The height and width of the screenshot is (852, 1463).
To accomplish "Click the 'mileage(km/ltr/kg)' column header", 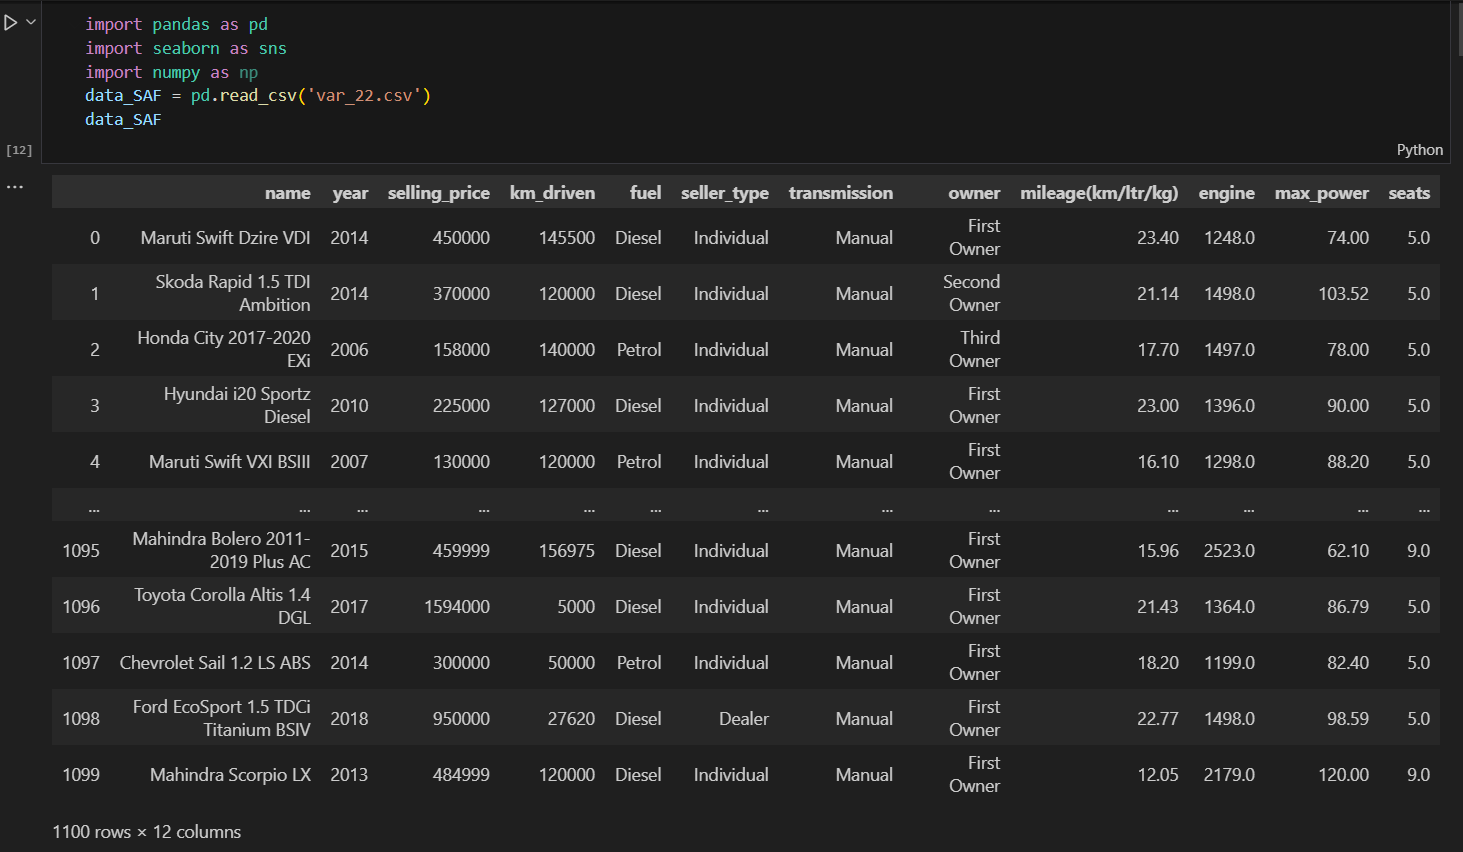I will [1099, 193].
